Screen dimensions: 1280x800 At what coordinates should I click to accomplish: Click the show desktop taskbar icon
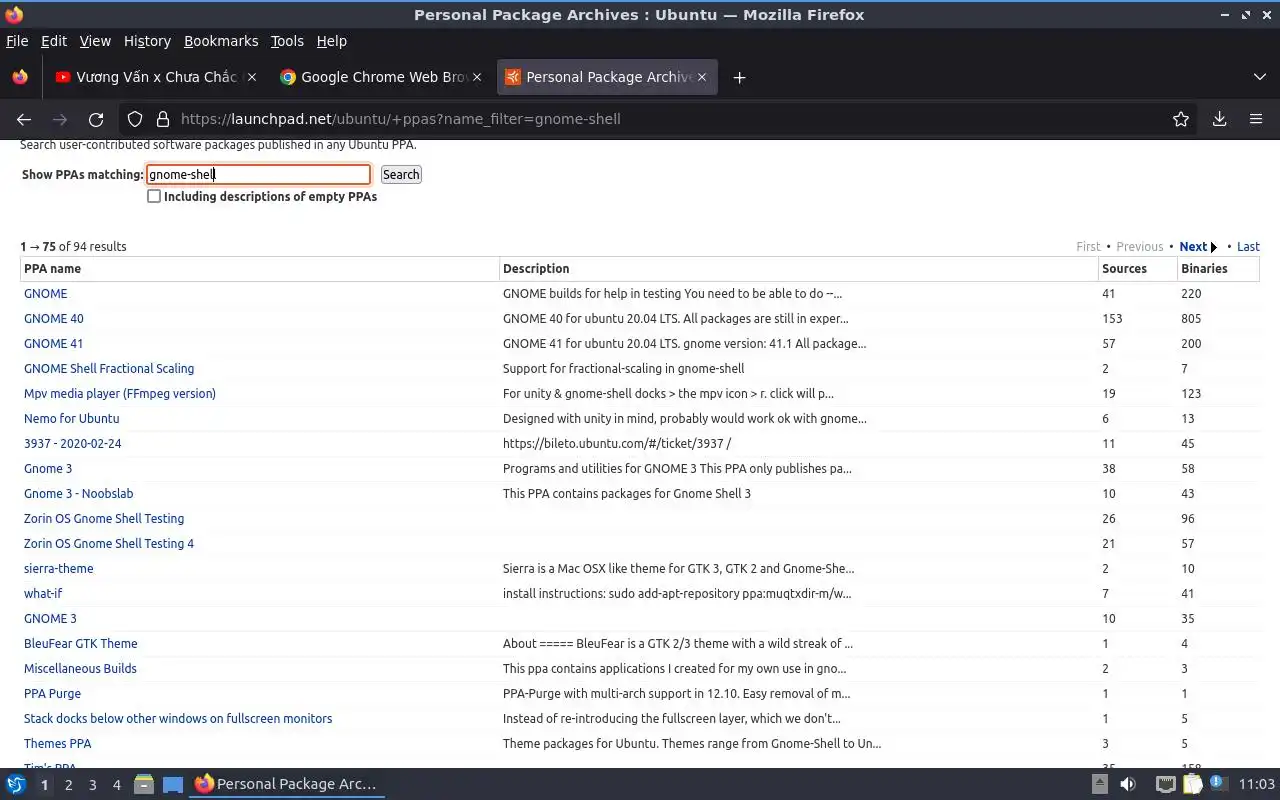tap(172, 784)
